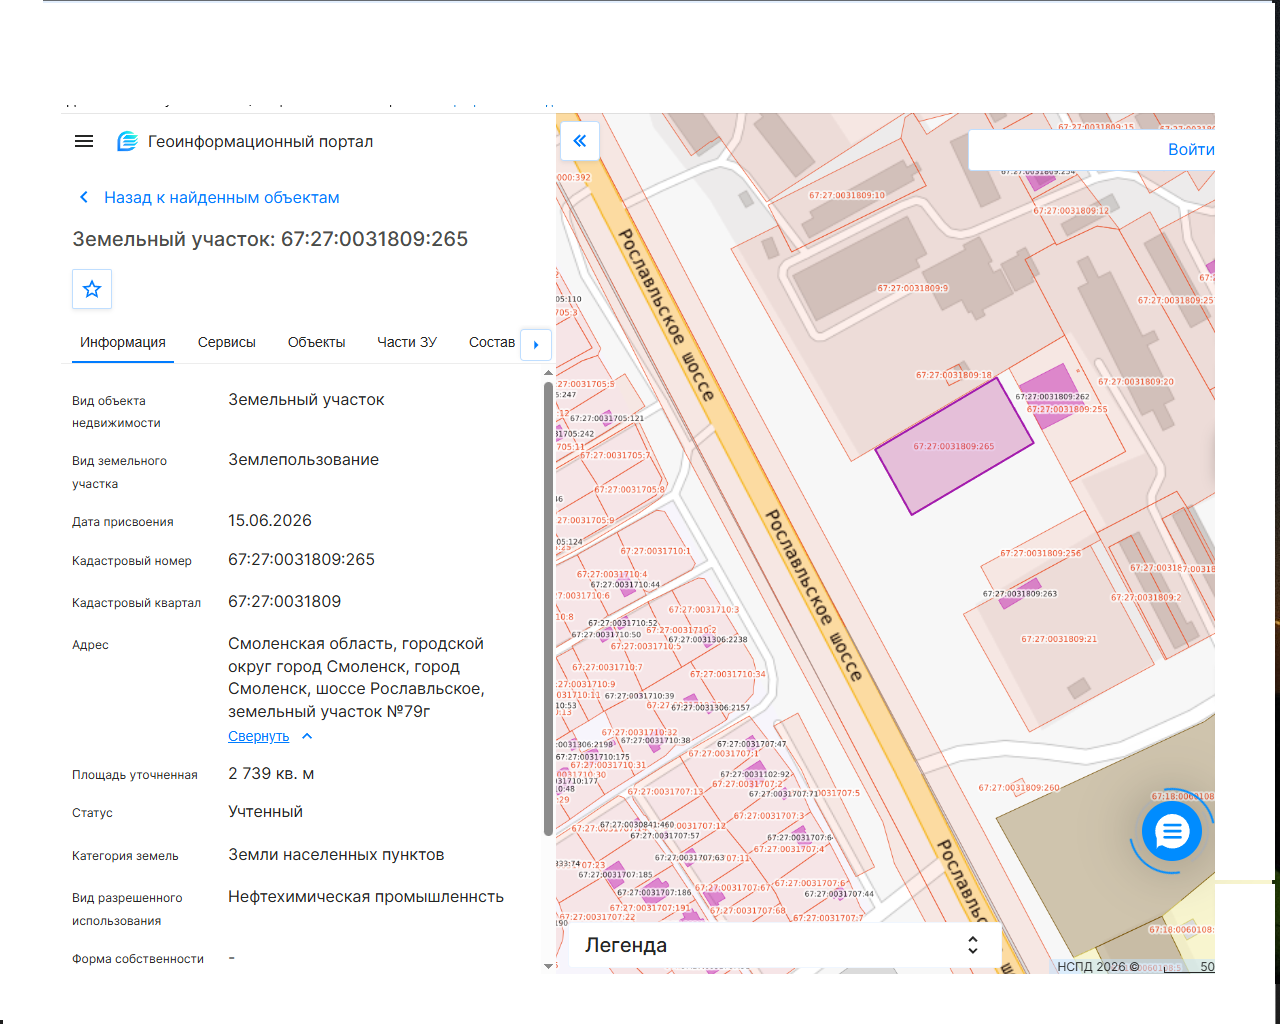
Task: Click the Свернуть link under address
Action: pyautogui.click(x=258, y=736)
